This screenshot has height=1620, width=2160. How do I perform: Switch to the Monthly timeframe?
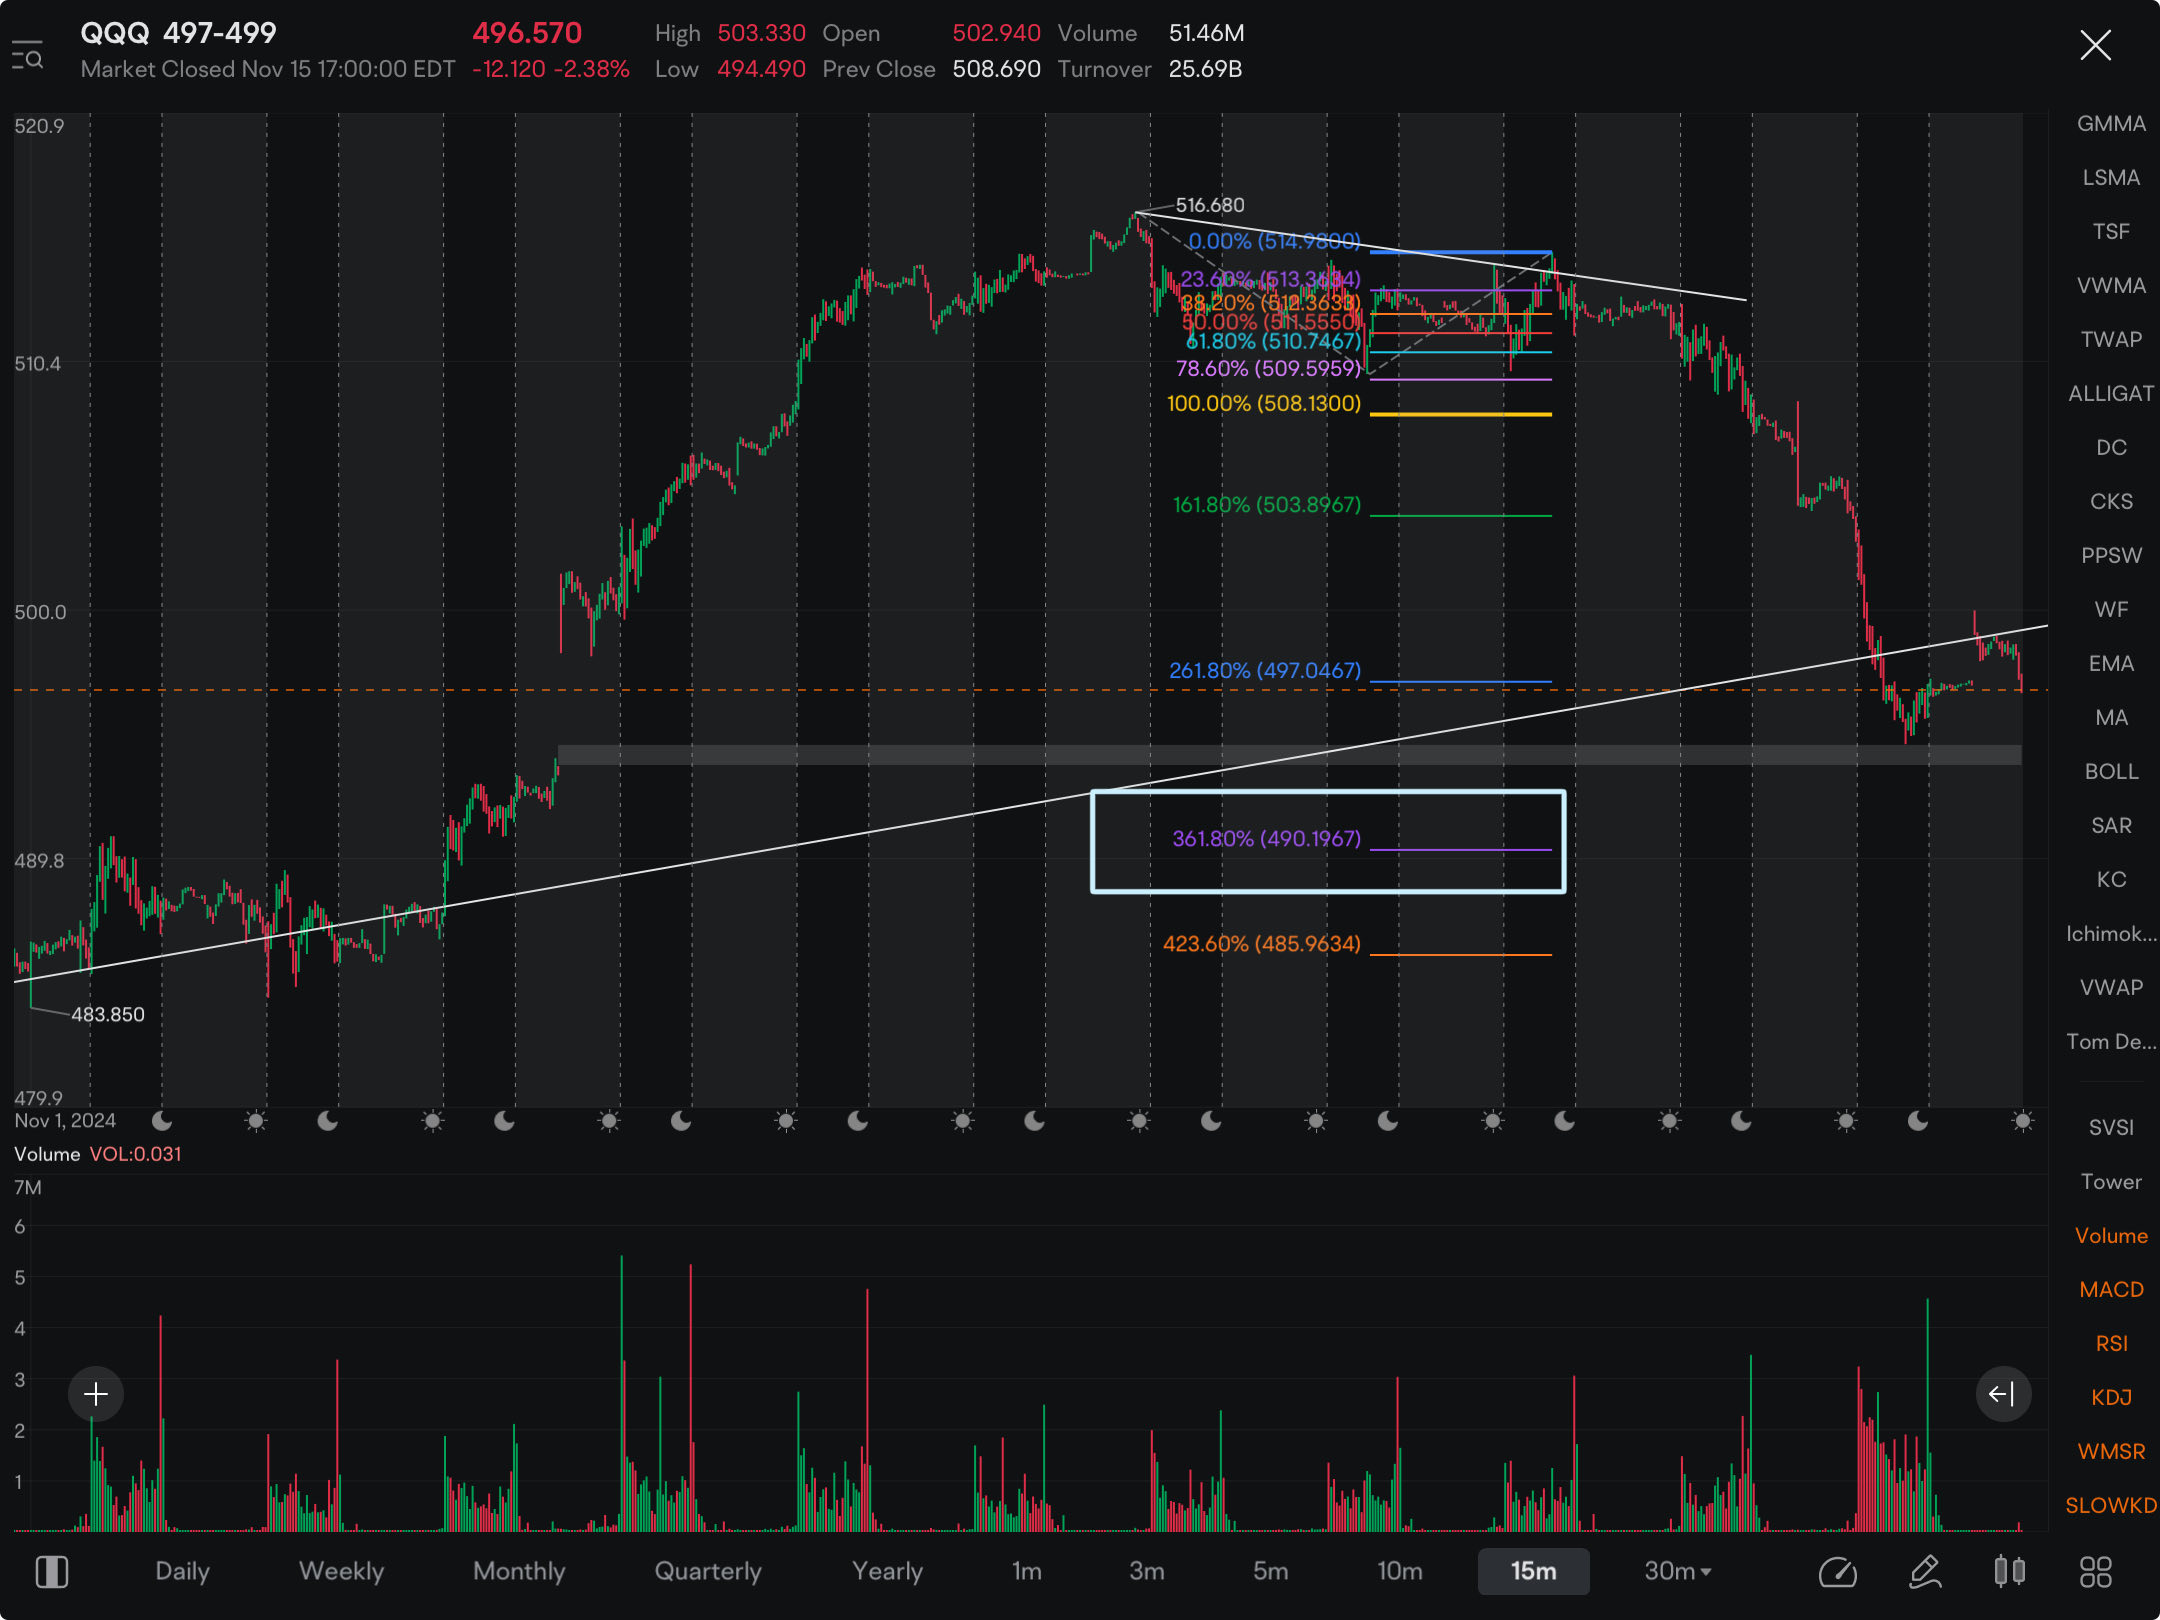[519, 1571]
